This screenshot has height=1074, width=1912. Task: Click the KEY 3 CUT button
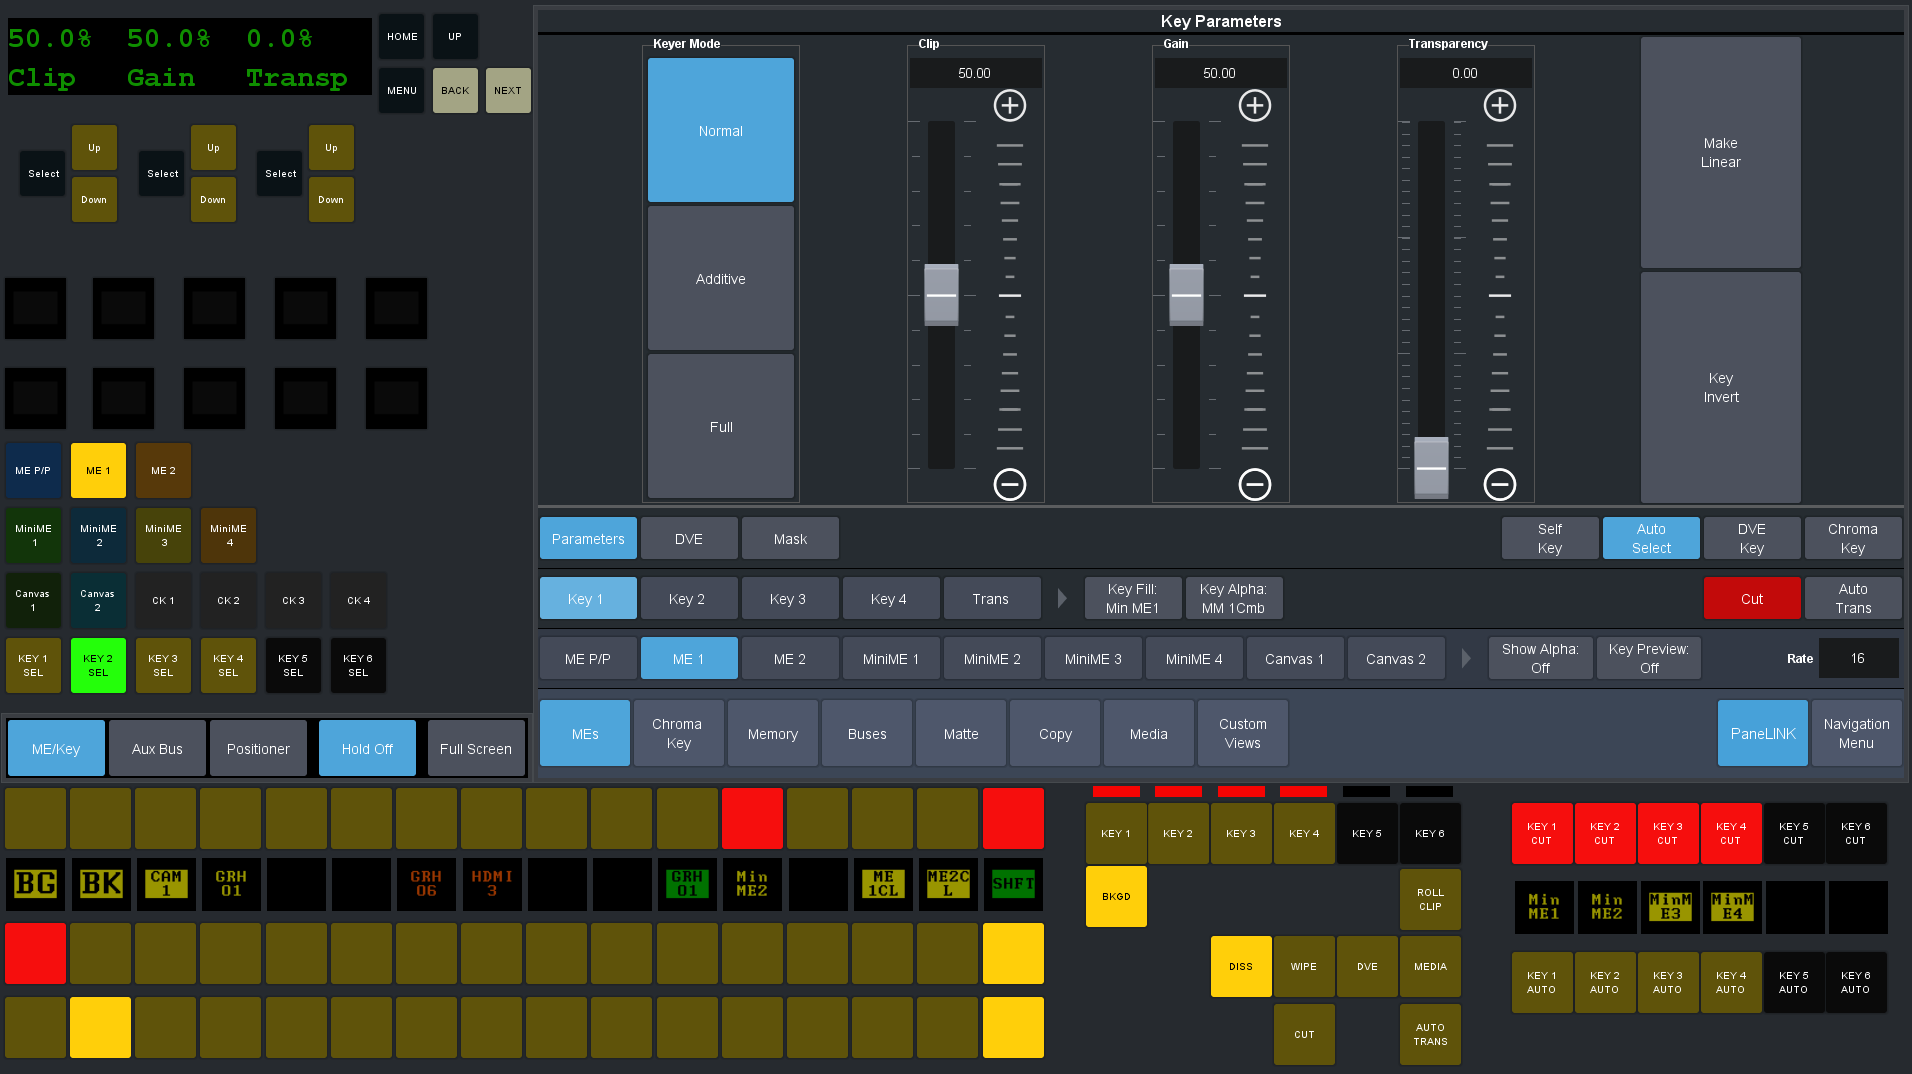pos(1667,833)
